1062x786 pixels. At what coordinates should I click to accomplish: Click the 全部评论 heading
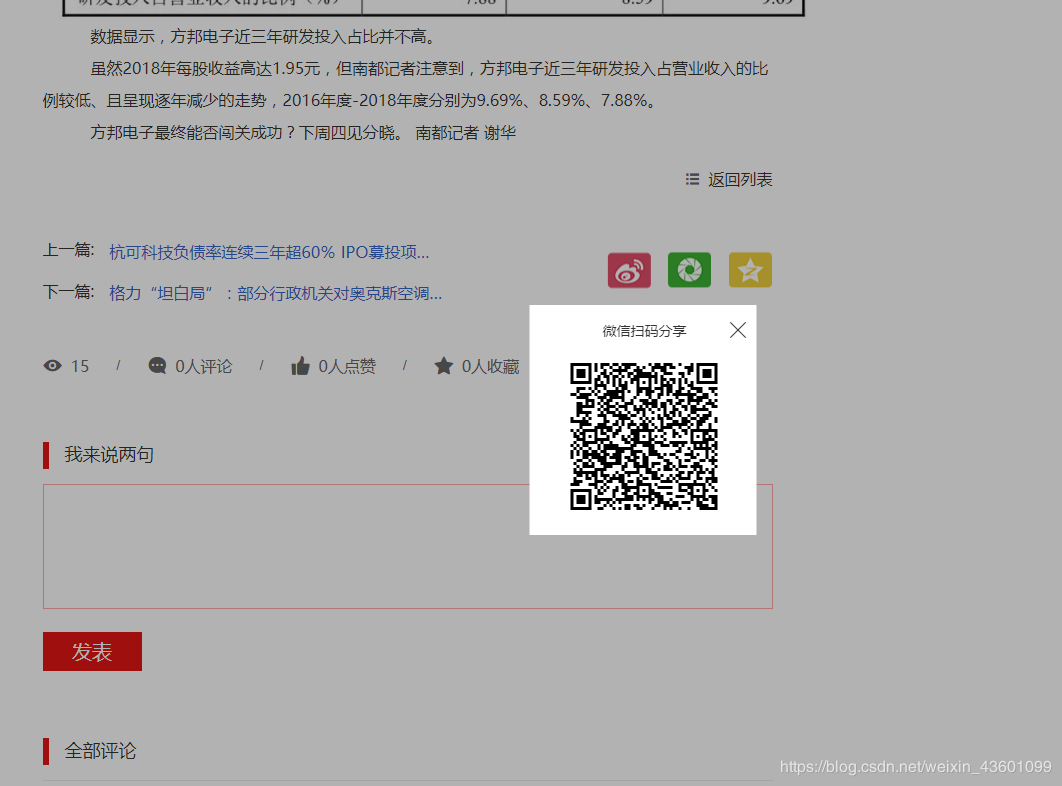point(100,751)
